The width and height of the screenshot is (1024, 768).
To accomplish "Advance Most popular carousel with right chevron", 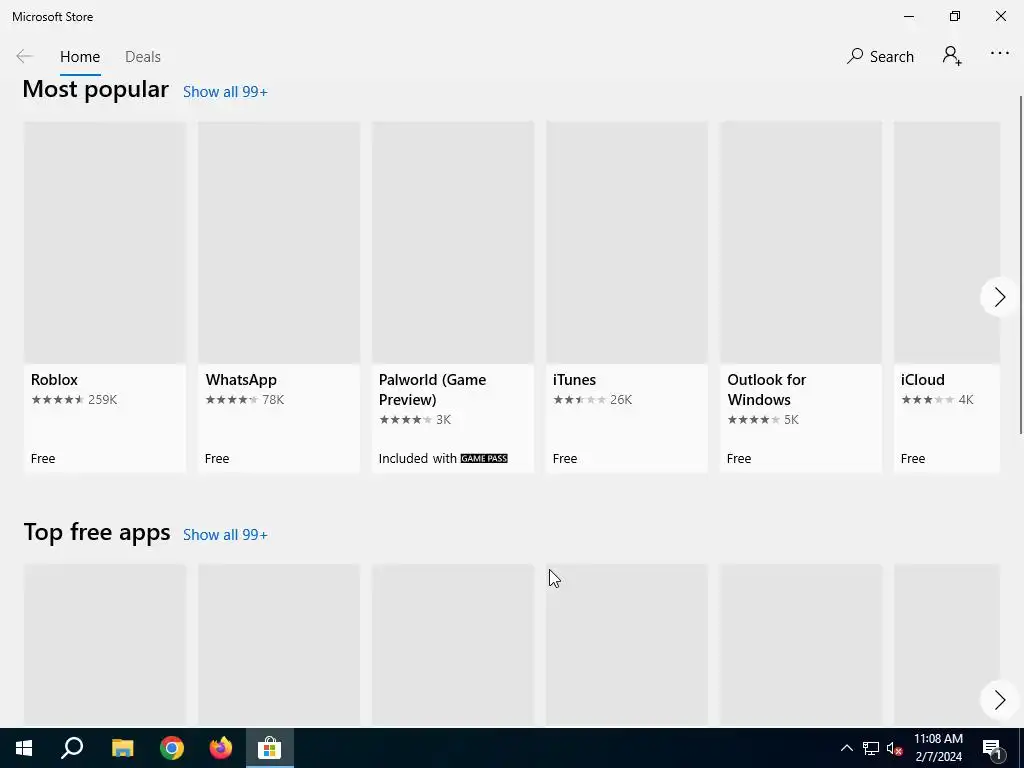I will (999, 297).
